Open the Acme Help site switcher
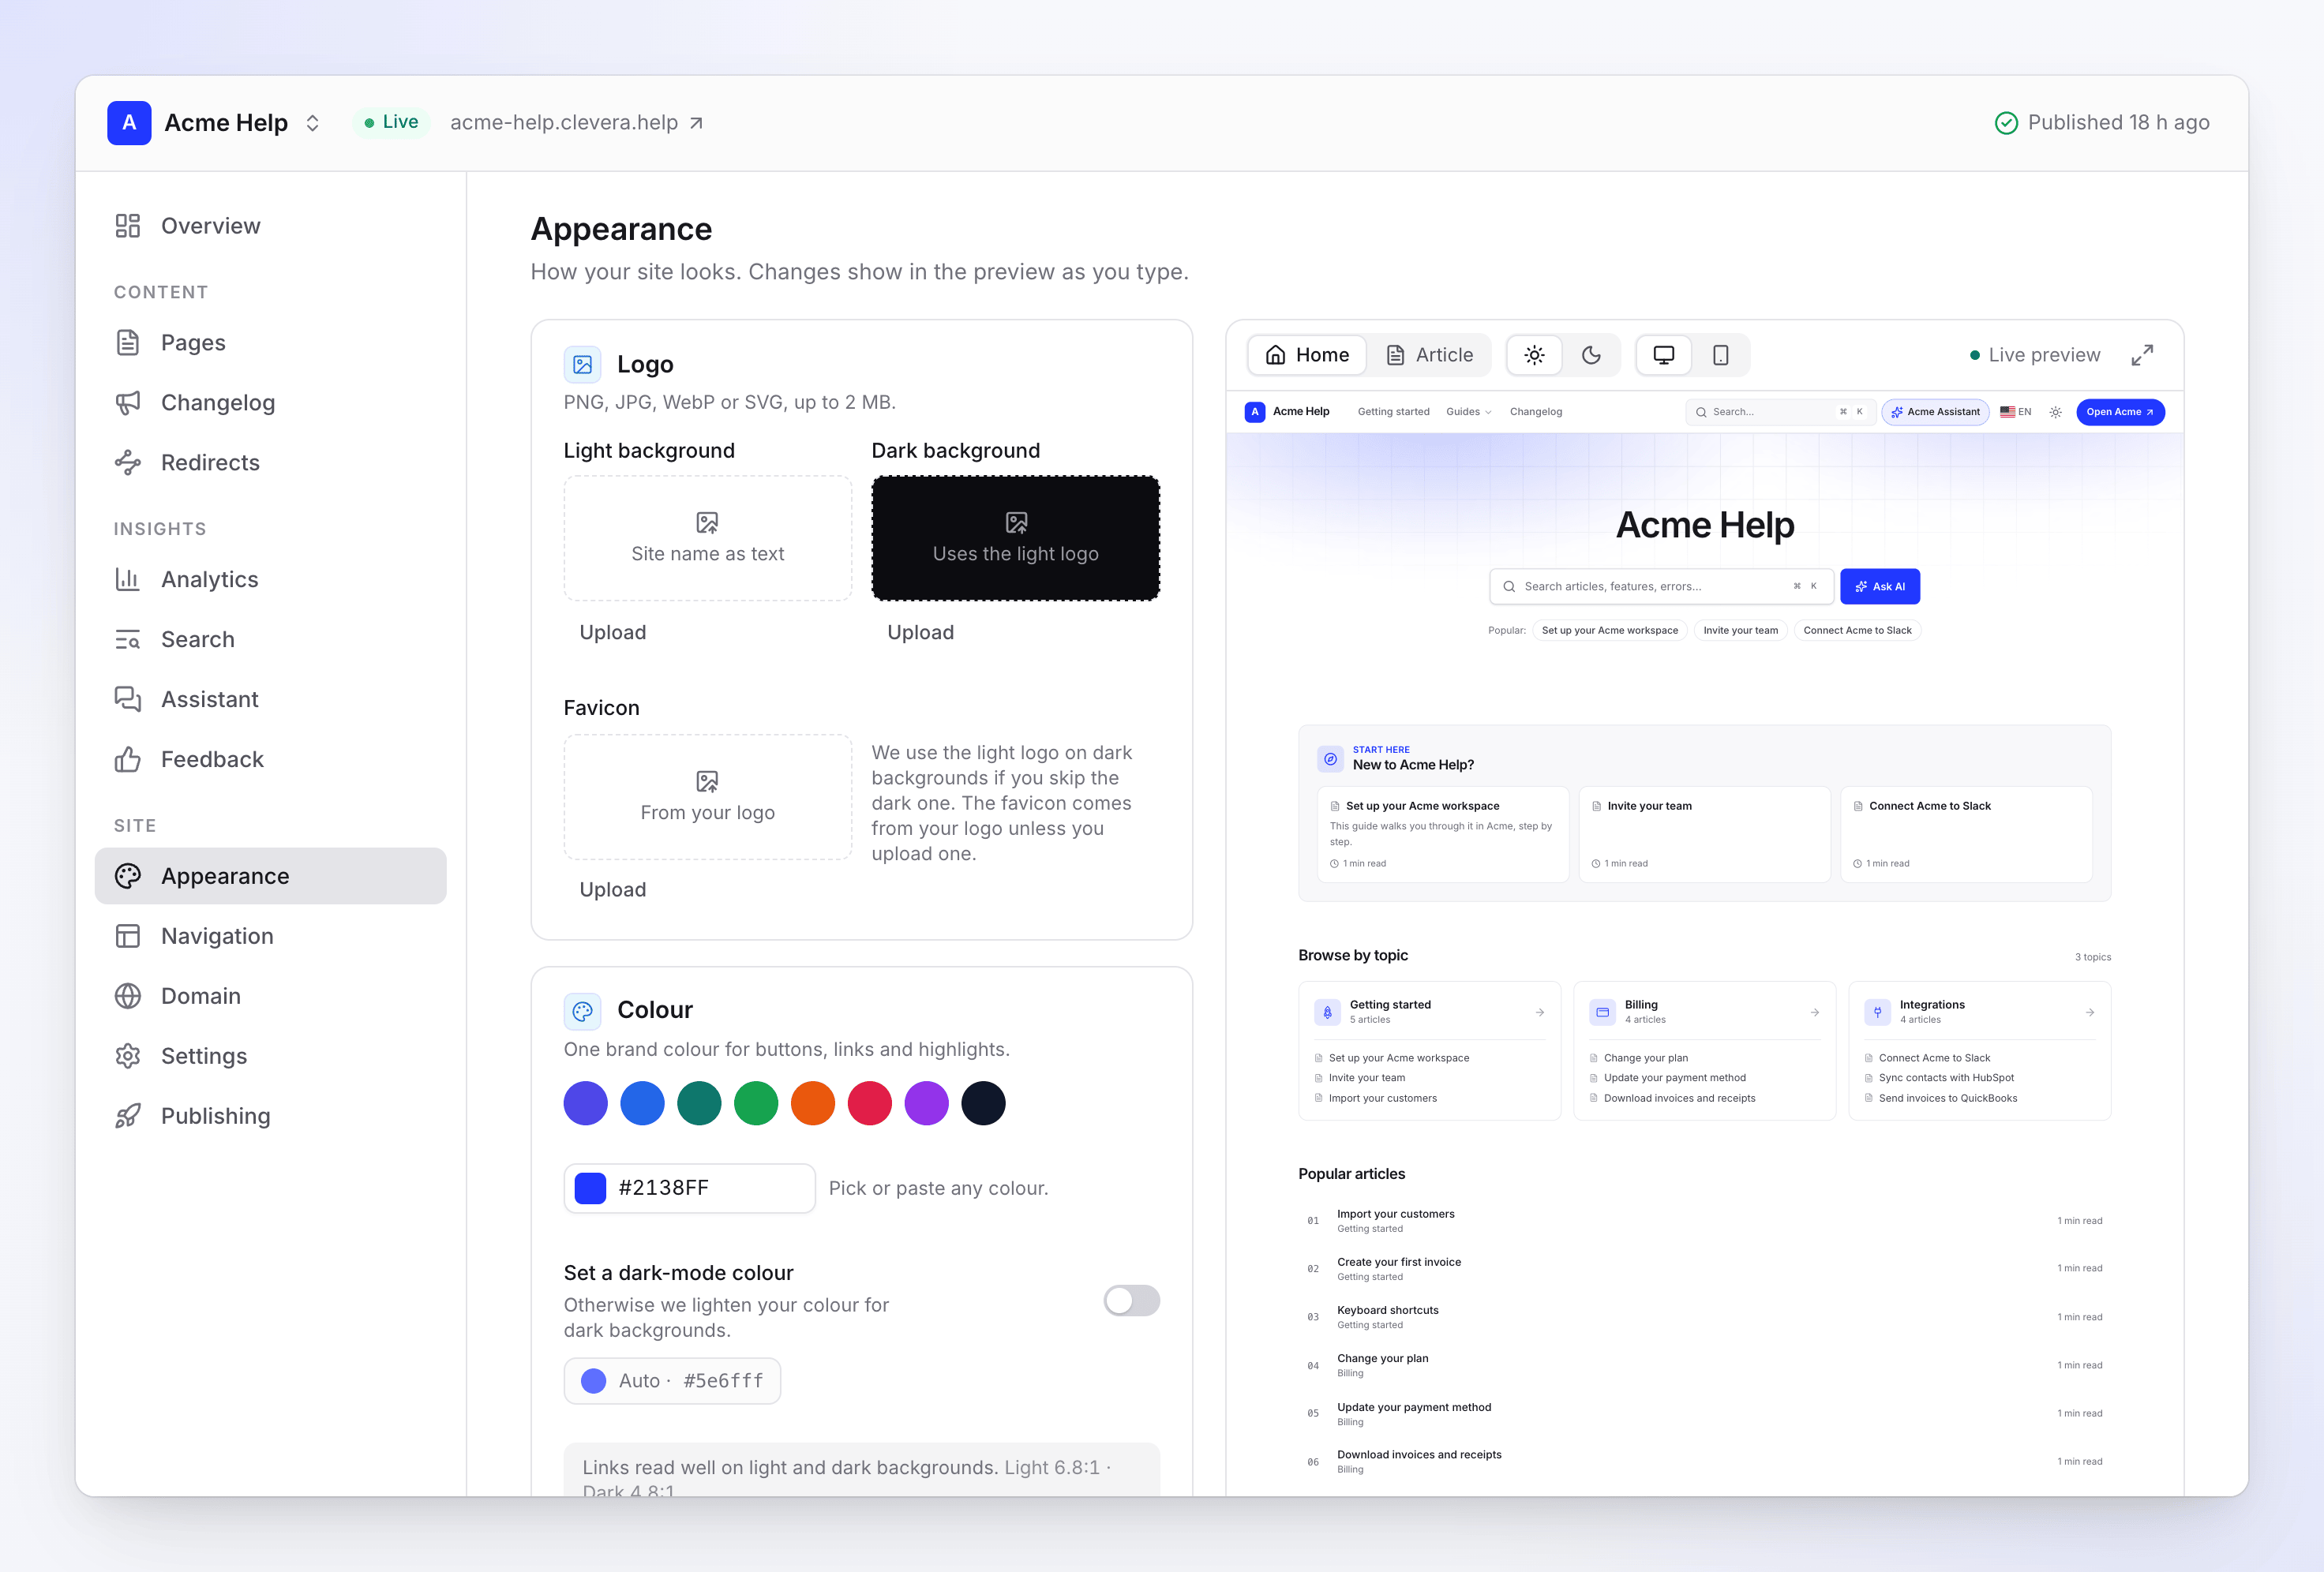 pos(215,123)
